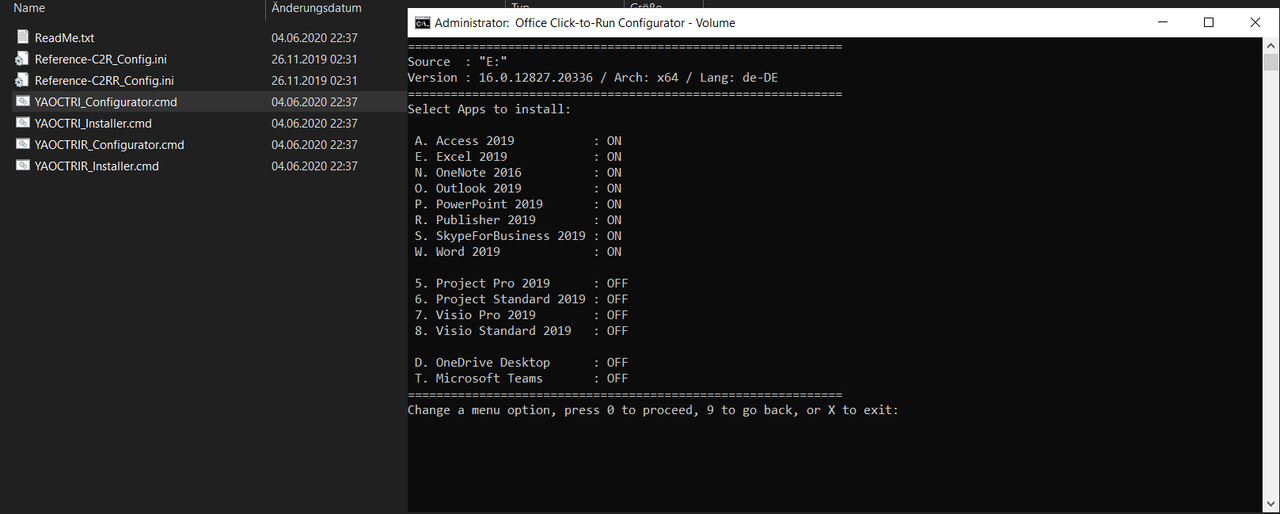Click the Excel 2019 option line
1280x514 pixels.
[x=518, y=157]
